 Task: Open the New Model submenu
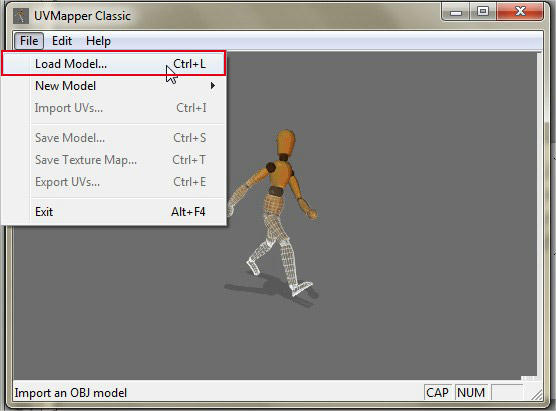(113, 85)
